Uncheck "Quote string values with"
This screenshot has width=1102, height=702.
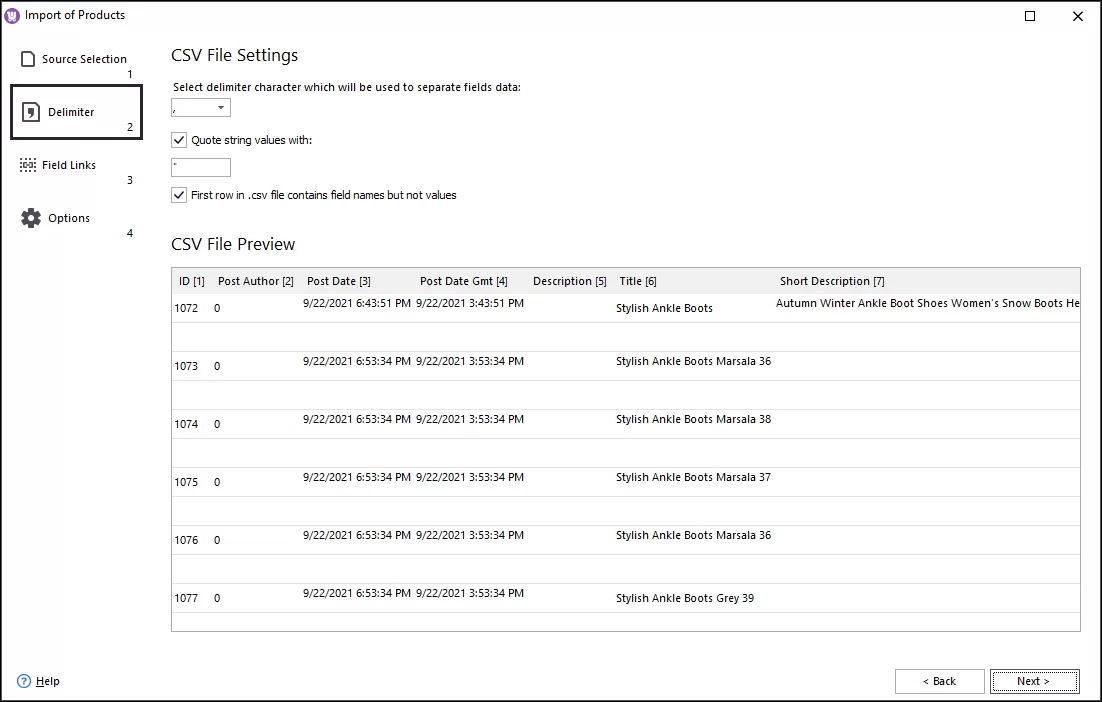pos(178,140)
